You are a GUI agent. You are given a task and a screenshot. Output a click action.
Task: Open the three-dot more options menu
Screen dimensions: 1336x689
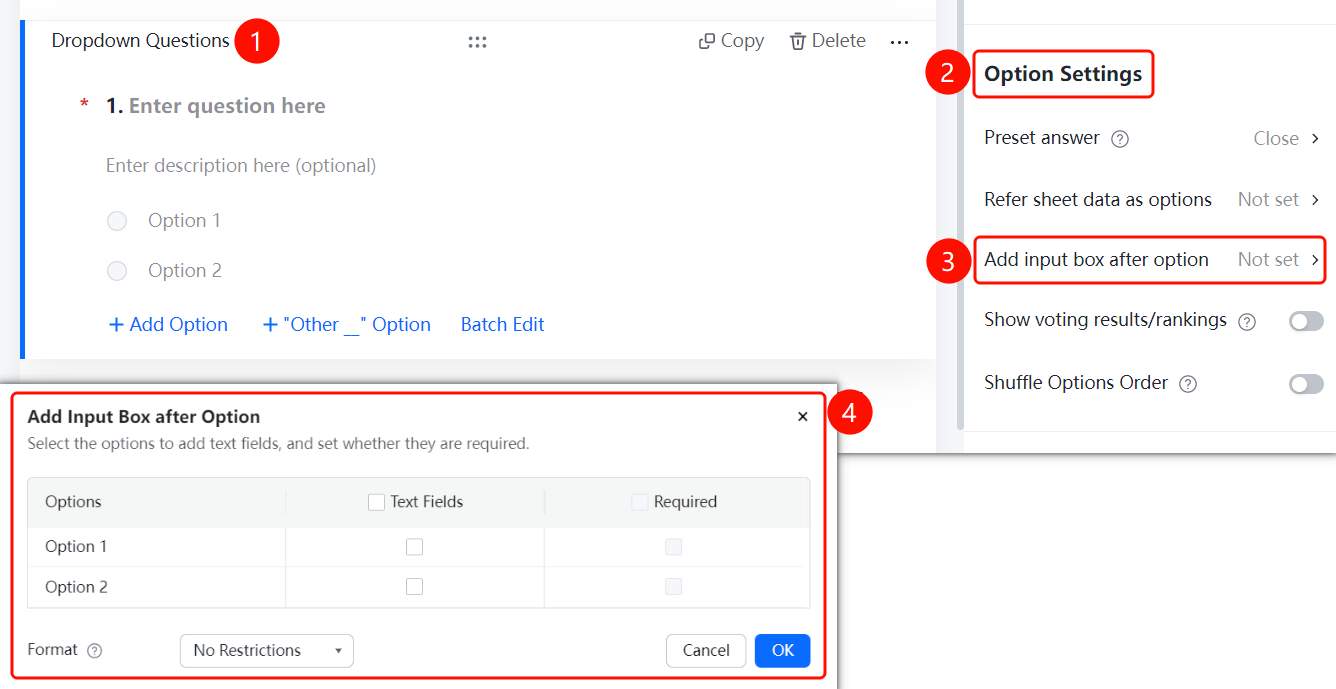click(x=899, y=42)
